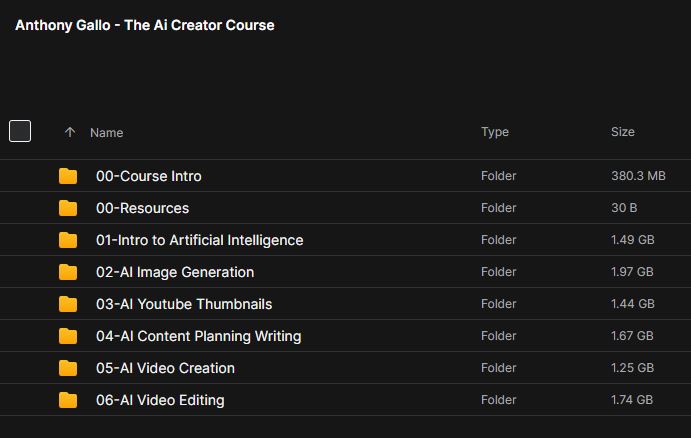Open the 02-AI Image Generation folder
The width and height of the screenshot is (691, 438).
coord(175,272)
